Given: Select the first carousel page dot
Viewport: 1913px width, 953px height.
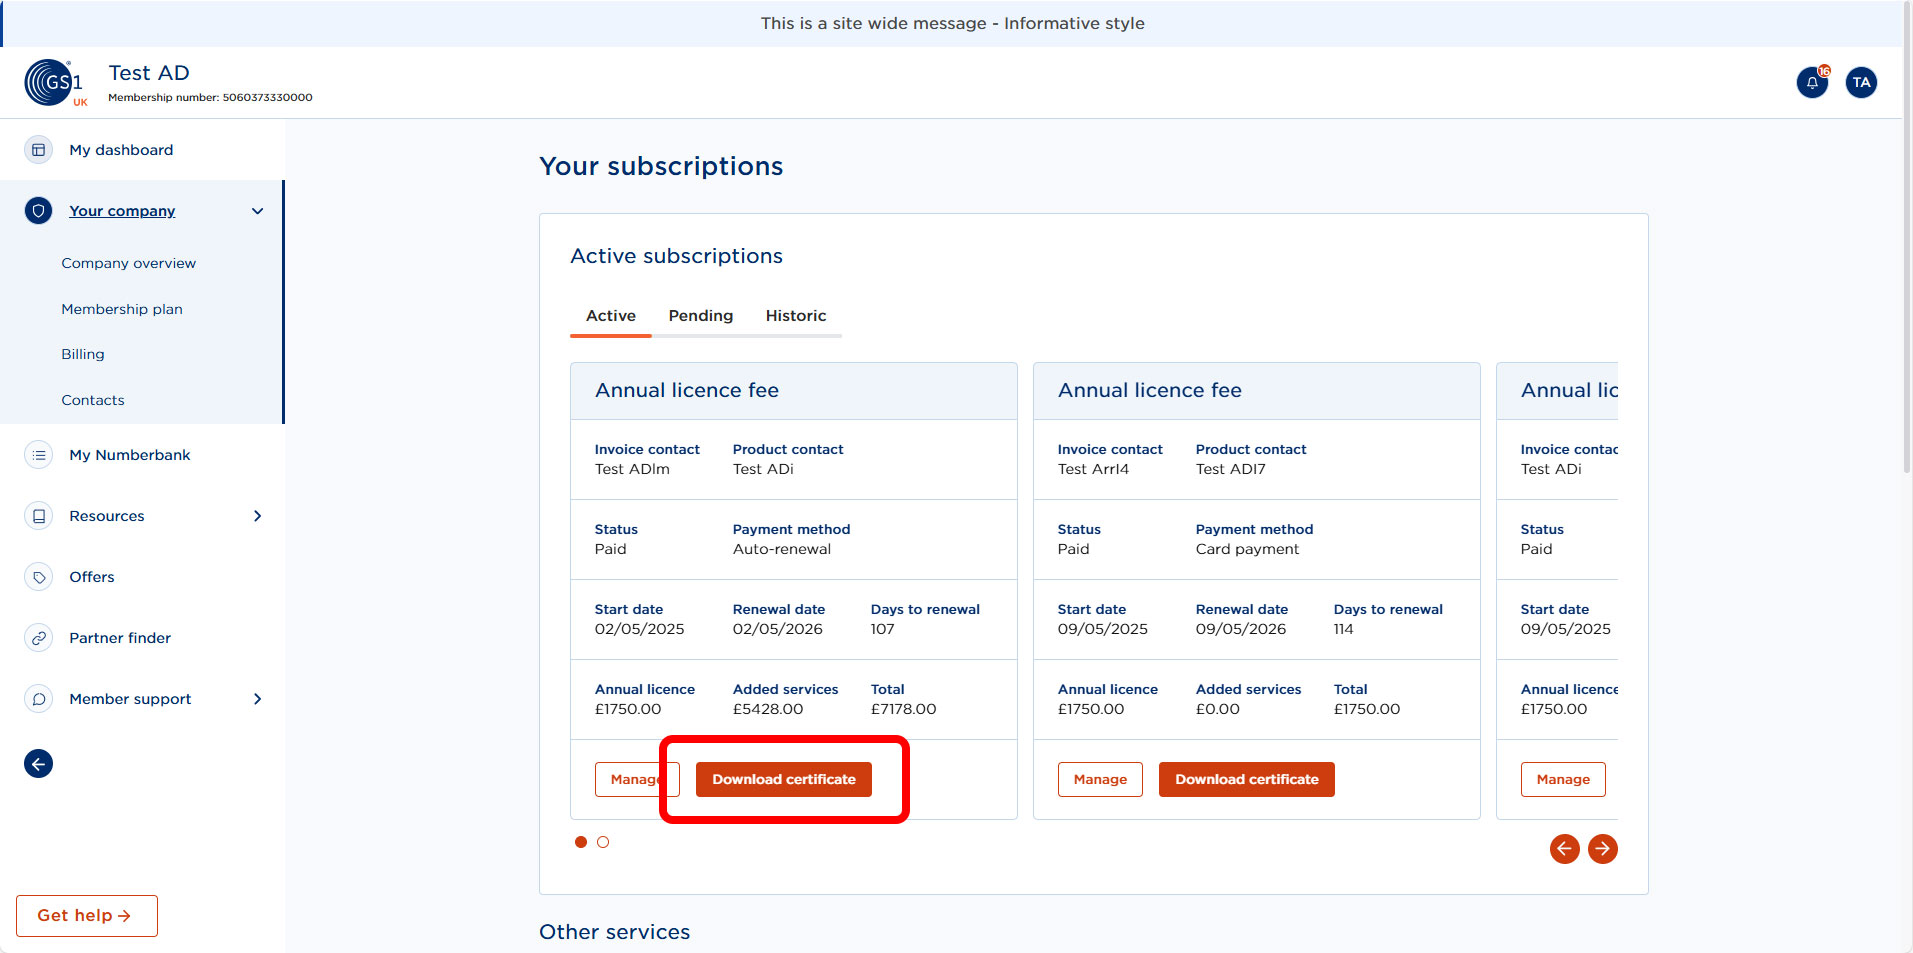Looking at the screenshot, I should coord(581,842).
